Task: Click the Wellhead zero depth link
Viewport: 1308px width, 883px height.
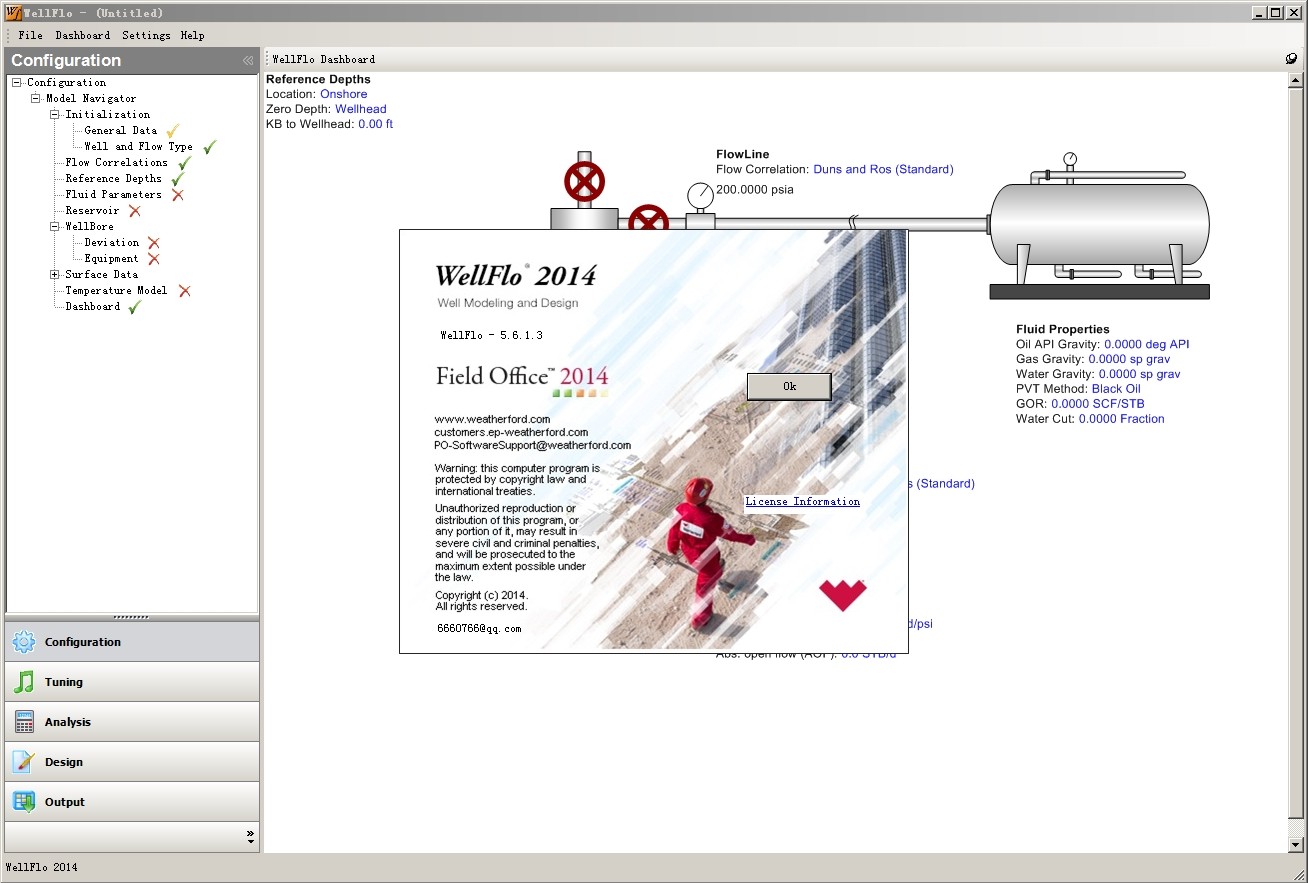Action: pyautogui.click(x=361, y=109)
